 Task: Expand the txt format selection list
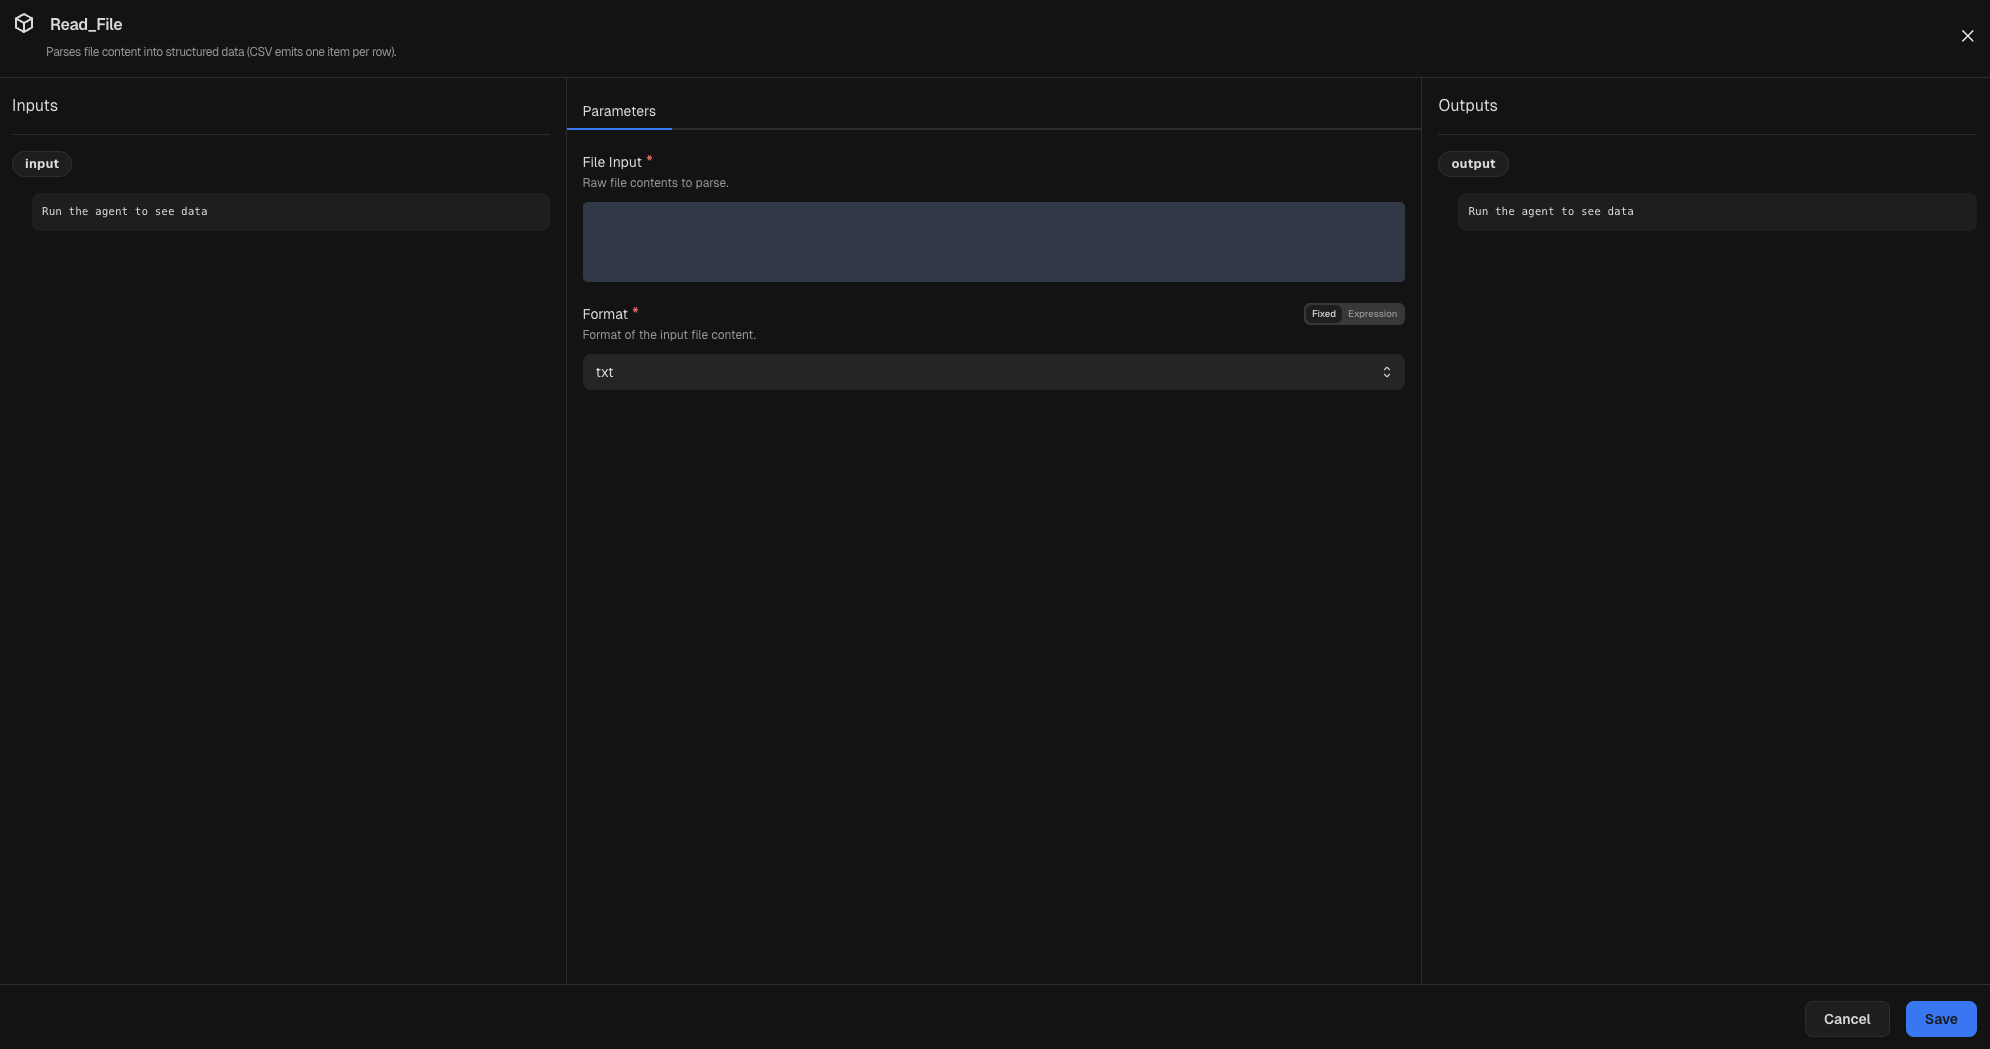coord(992,371)
